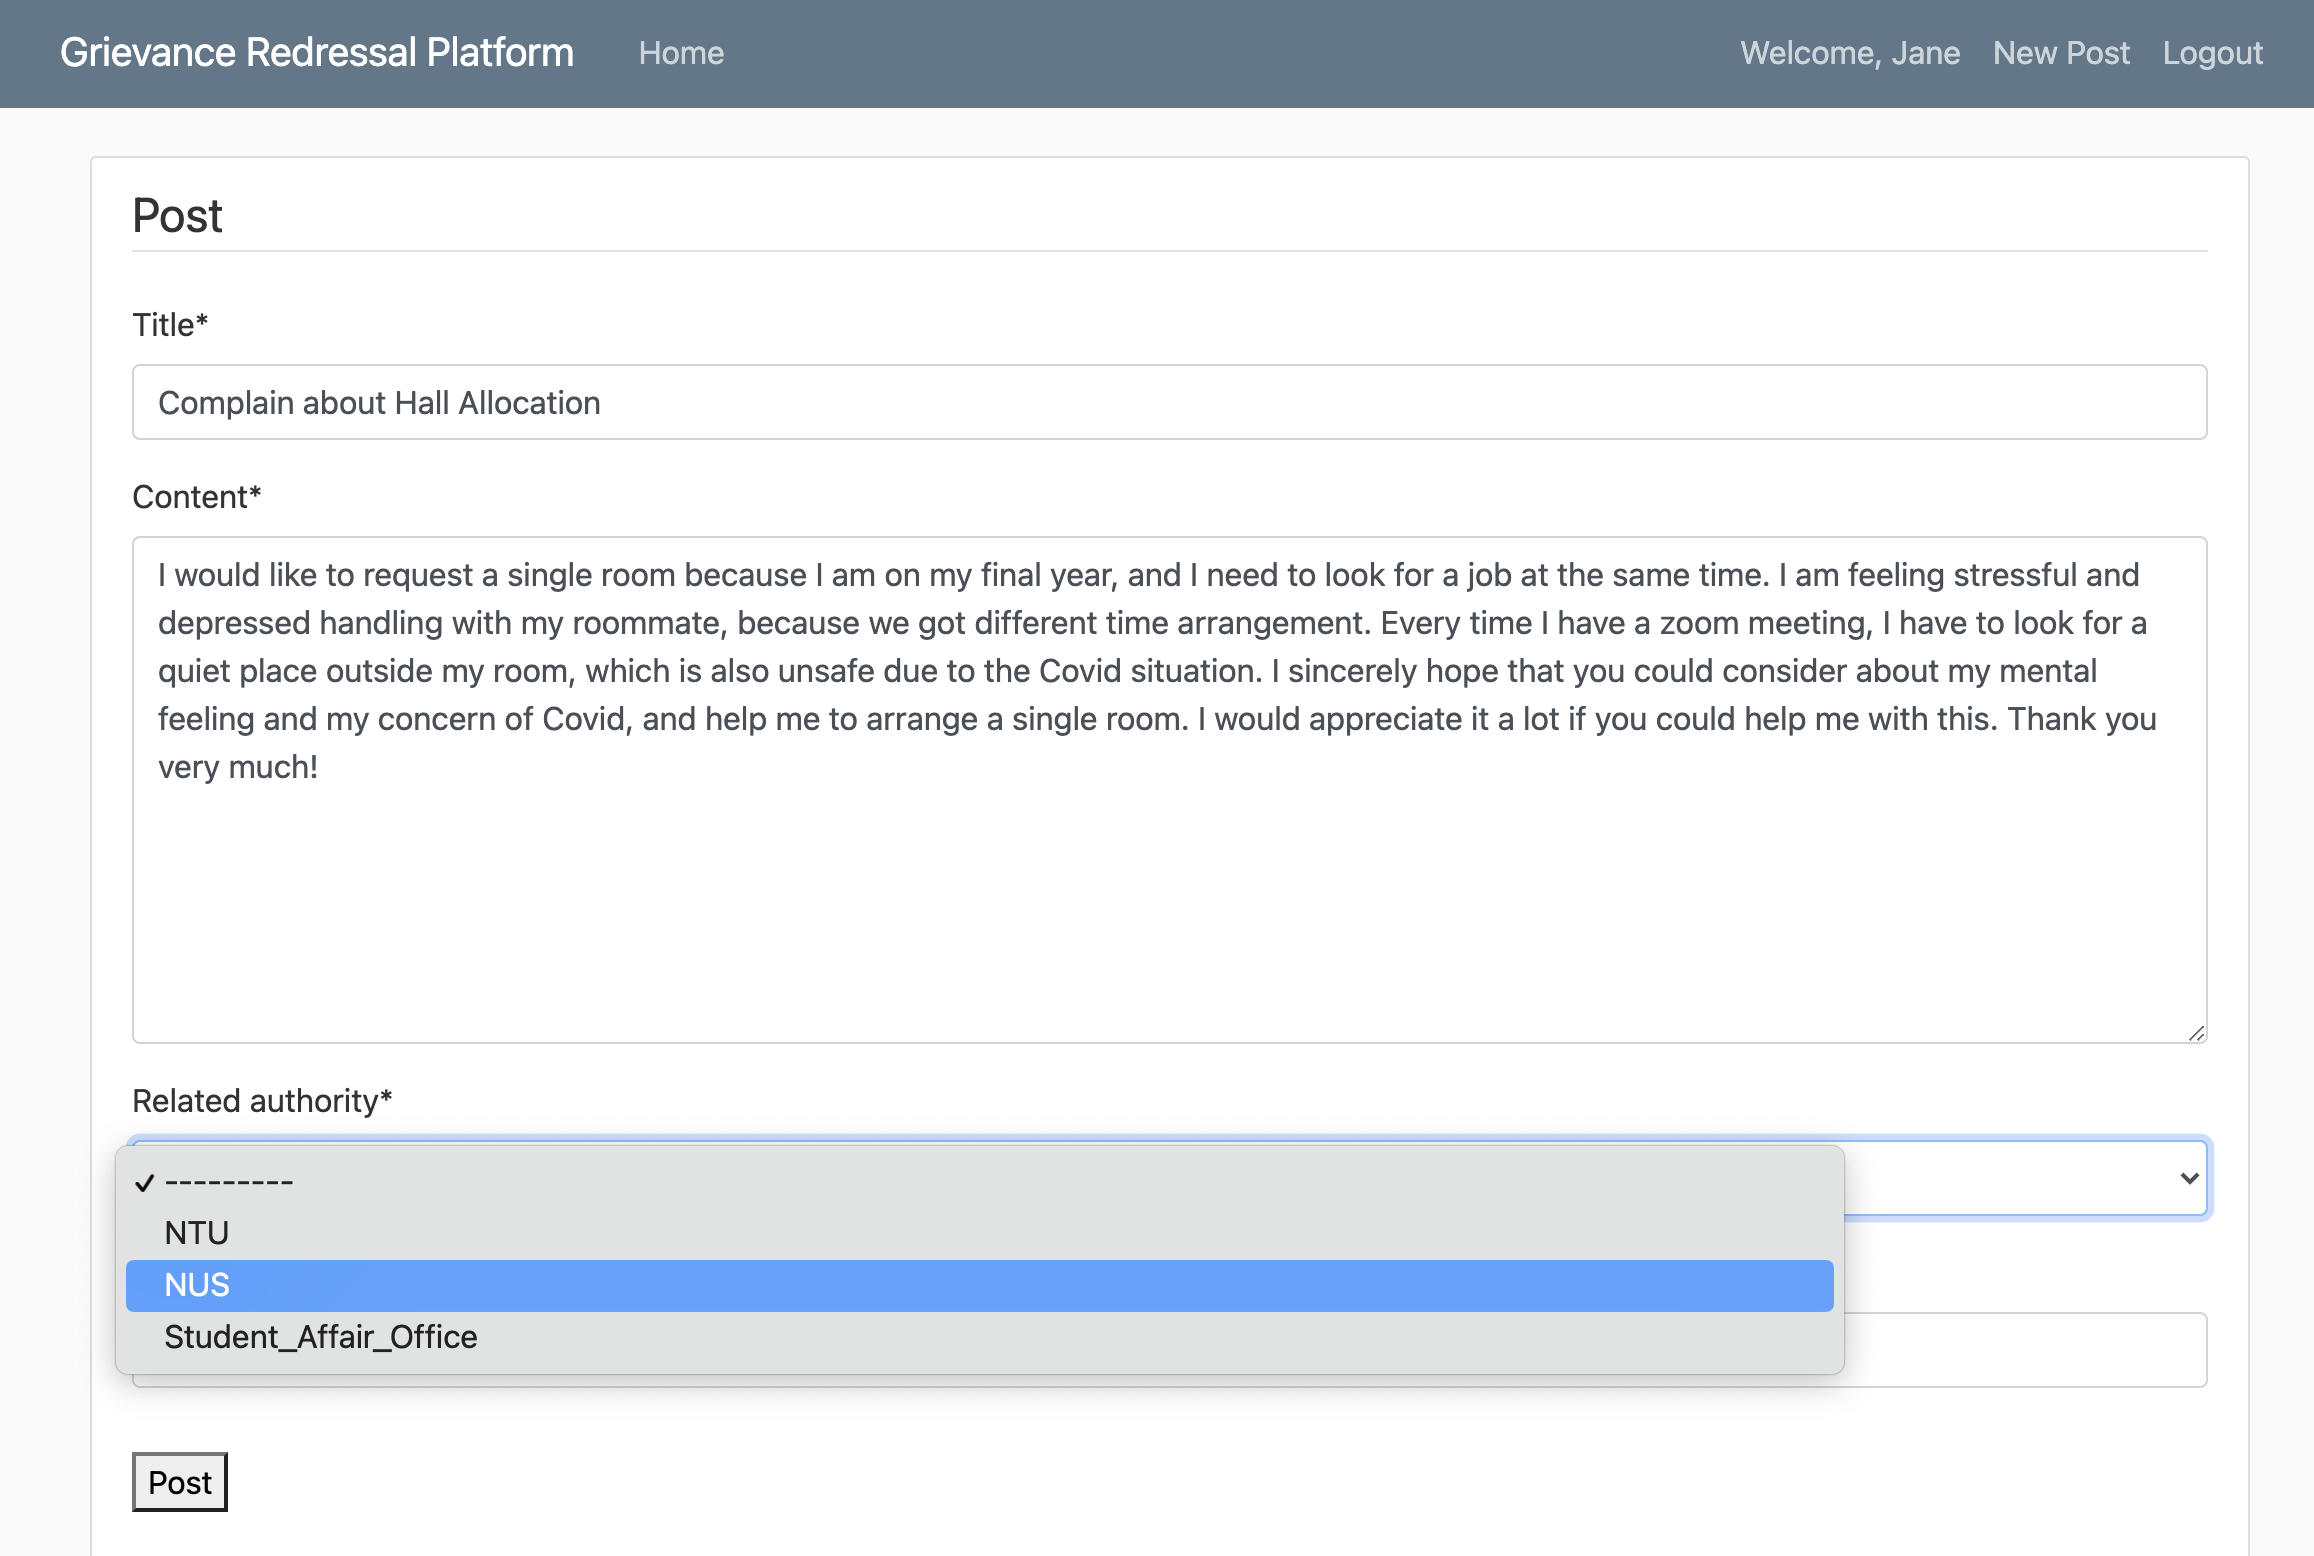Click the Related authority* label
This screenshot has height=1556, width=2314.
click(x=262, y=1101)
